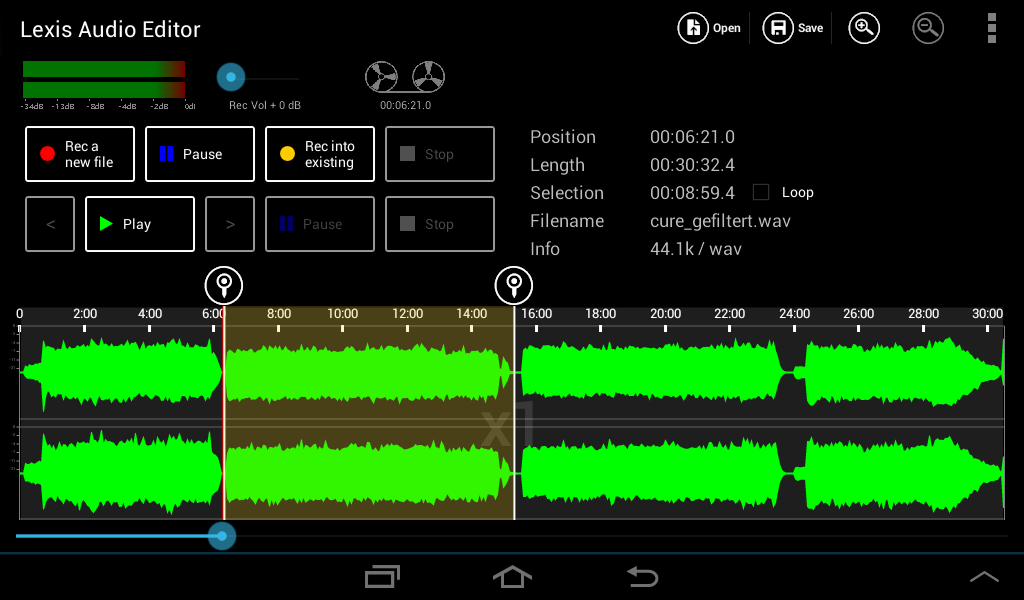
Task: Click the right selection marker pin
Action: coord(514,285)
